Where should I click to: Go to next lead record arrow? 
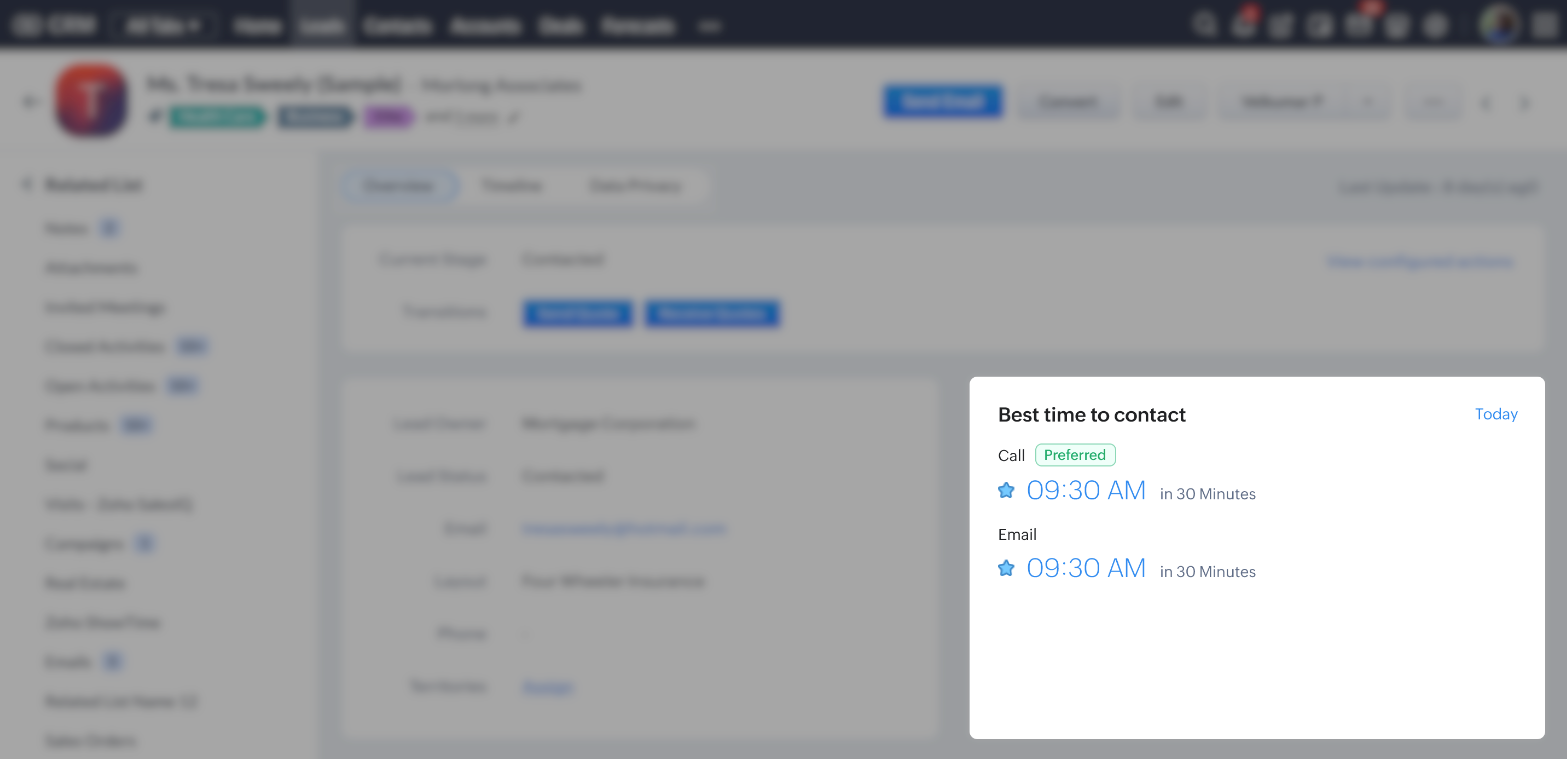point(1525,102)
